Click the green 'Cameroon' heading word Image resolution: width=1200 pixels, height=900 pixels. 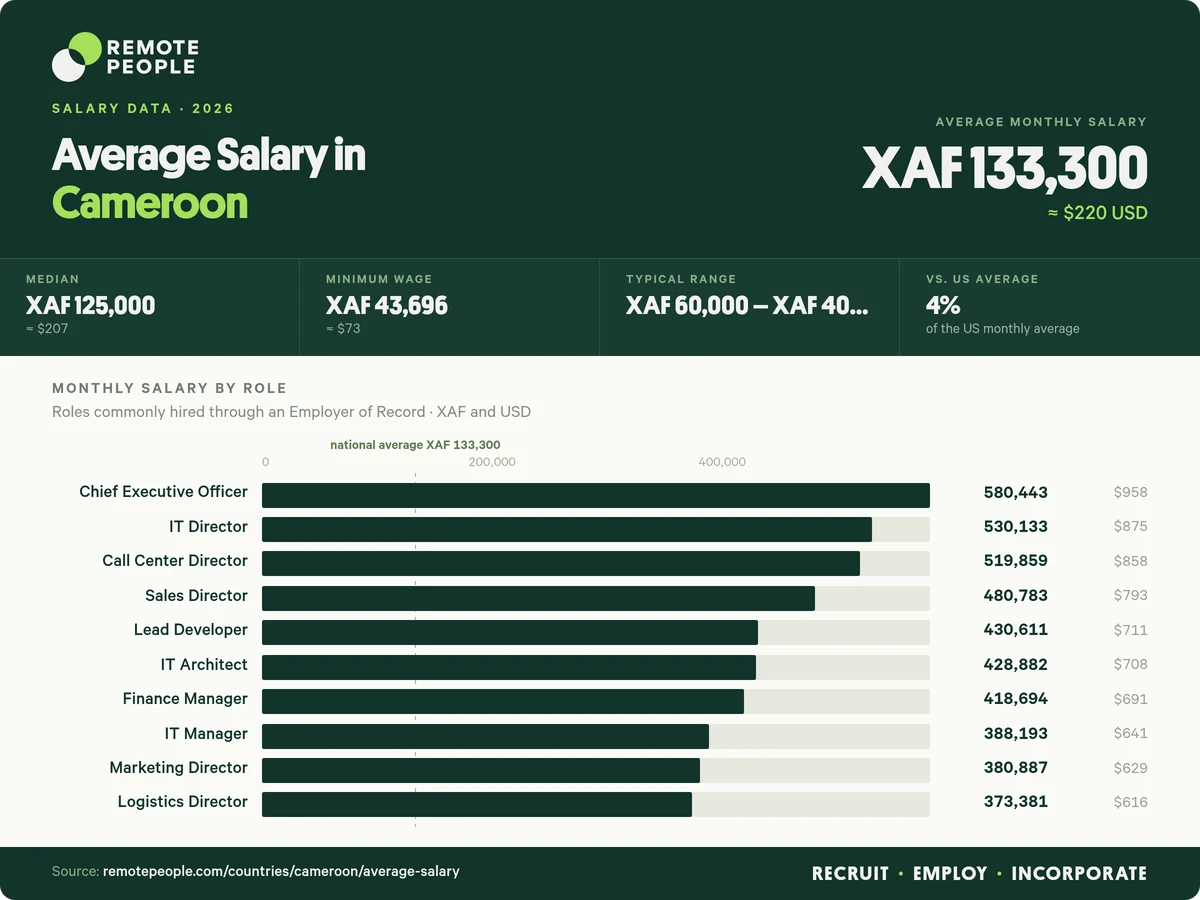click(x=150, y=203)
